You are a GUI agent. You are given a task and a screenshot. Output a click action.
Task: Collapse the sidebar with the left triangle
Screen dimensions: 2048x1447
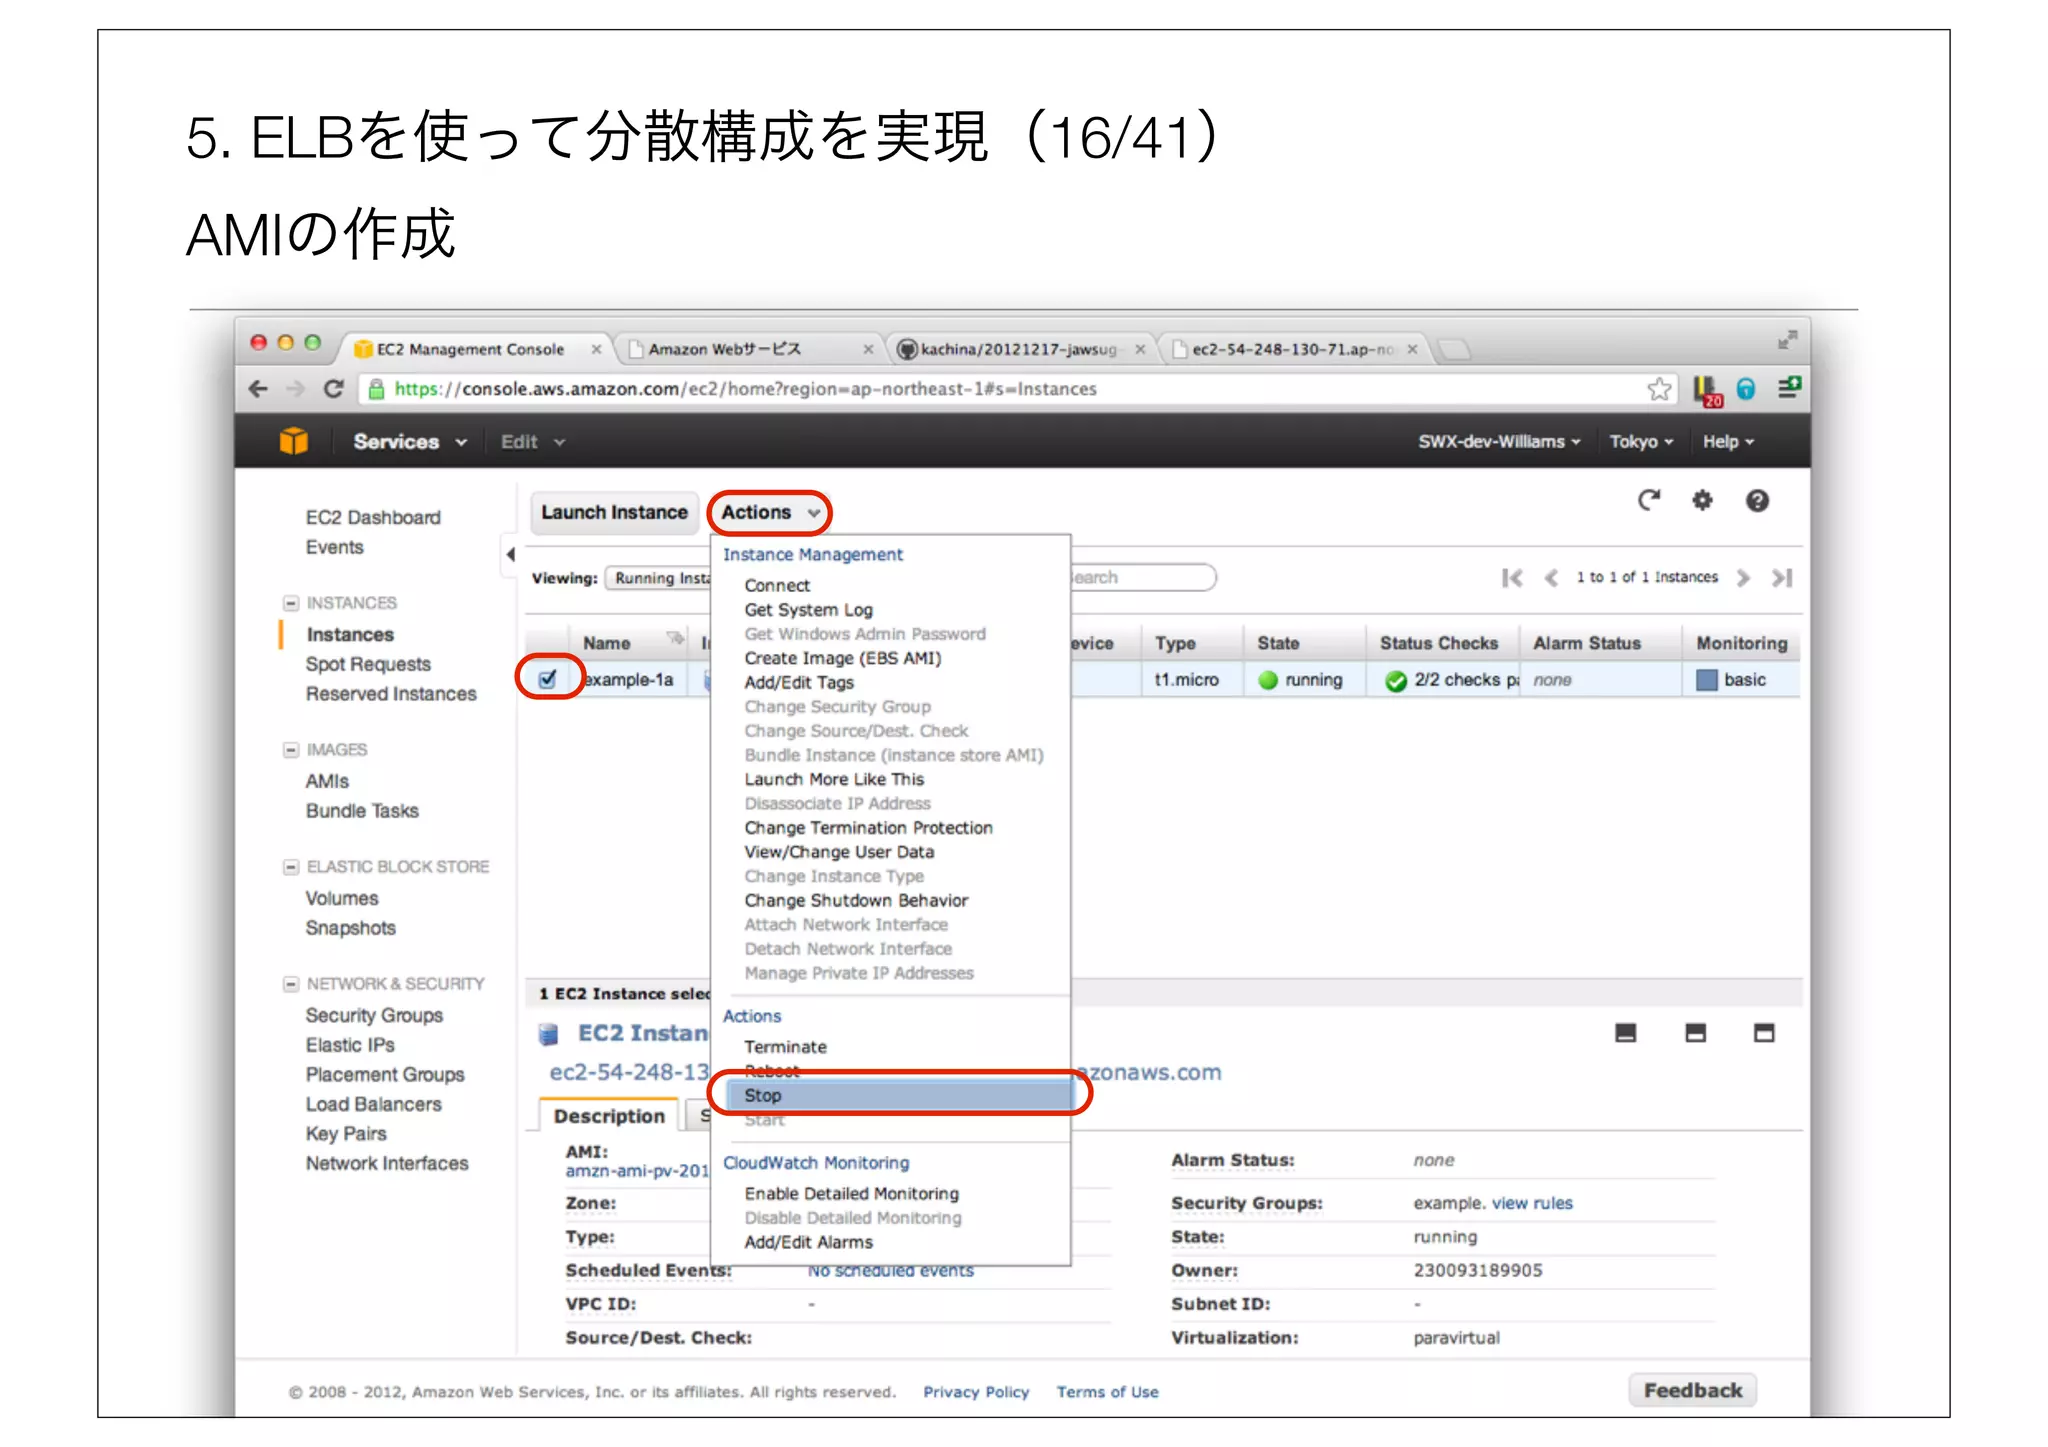510,554
